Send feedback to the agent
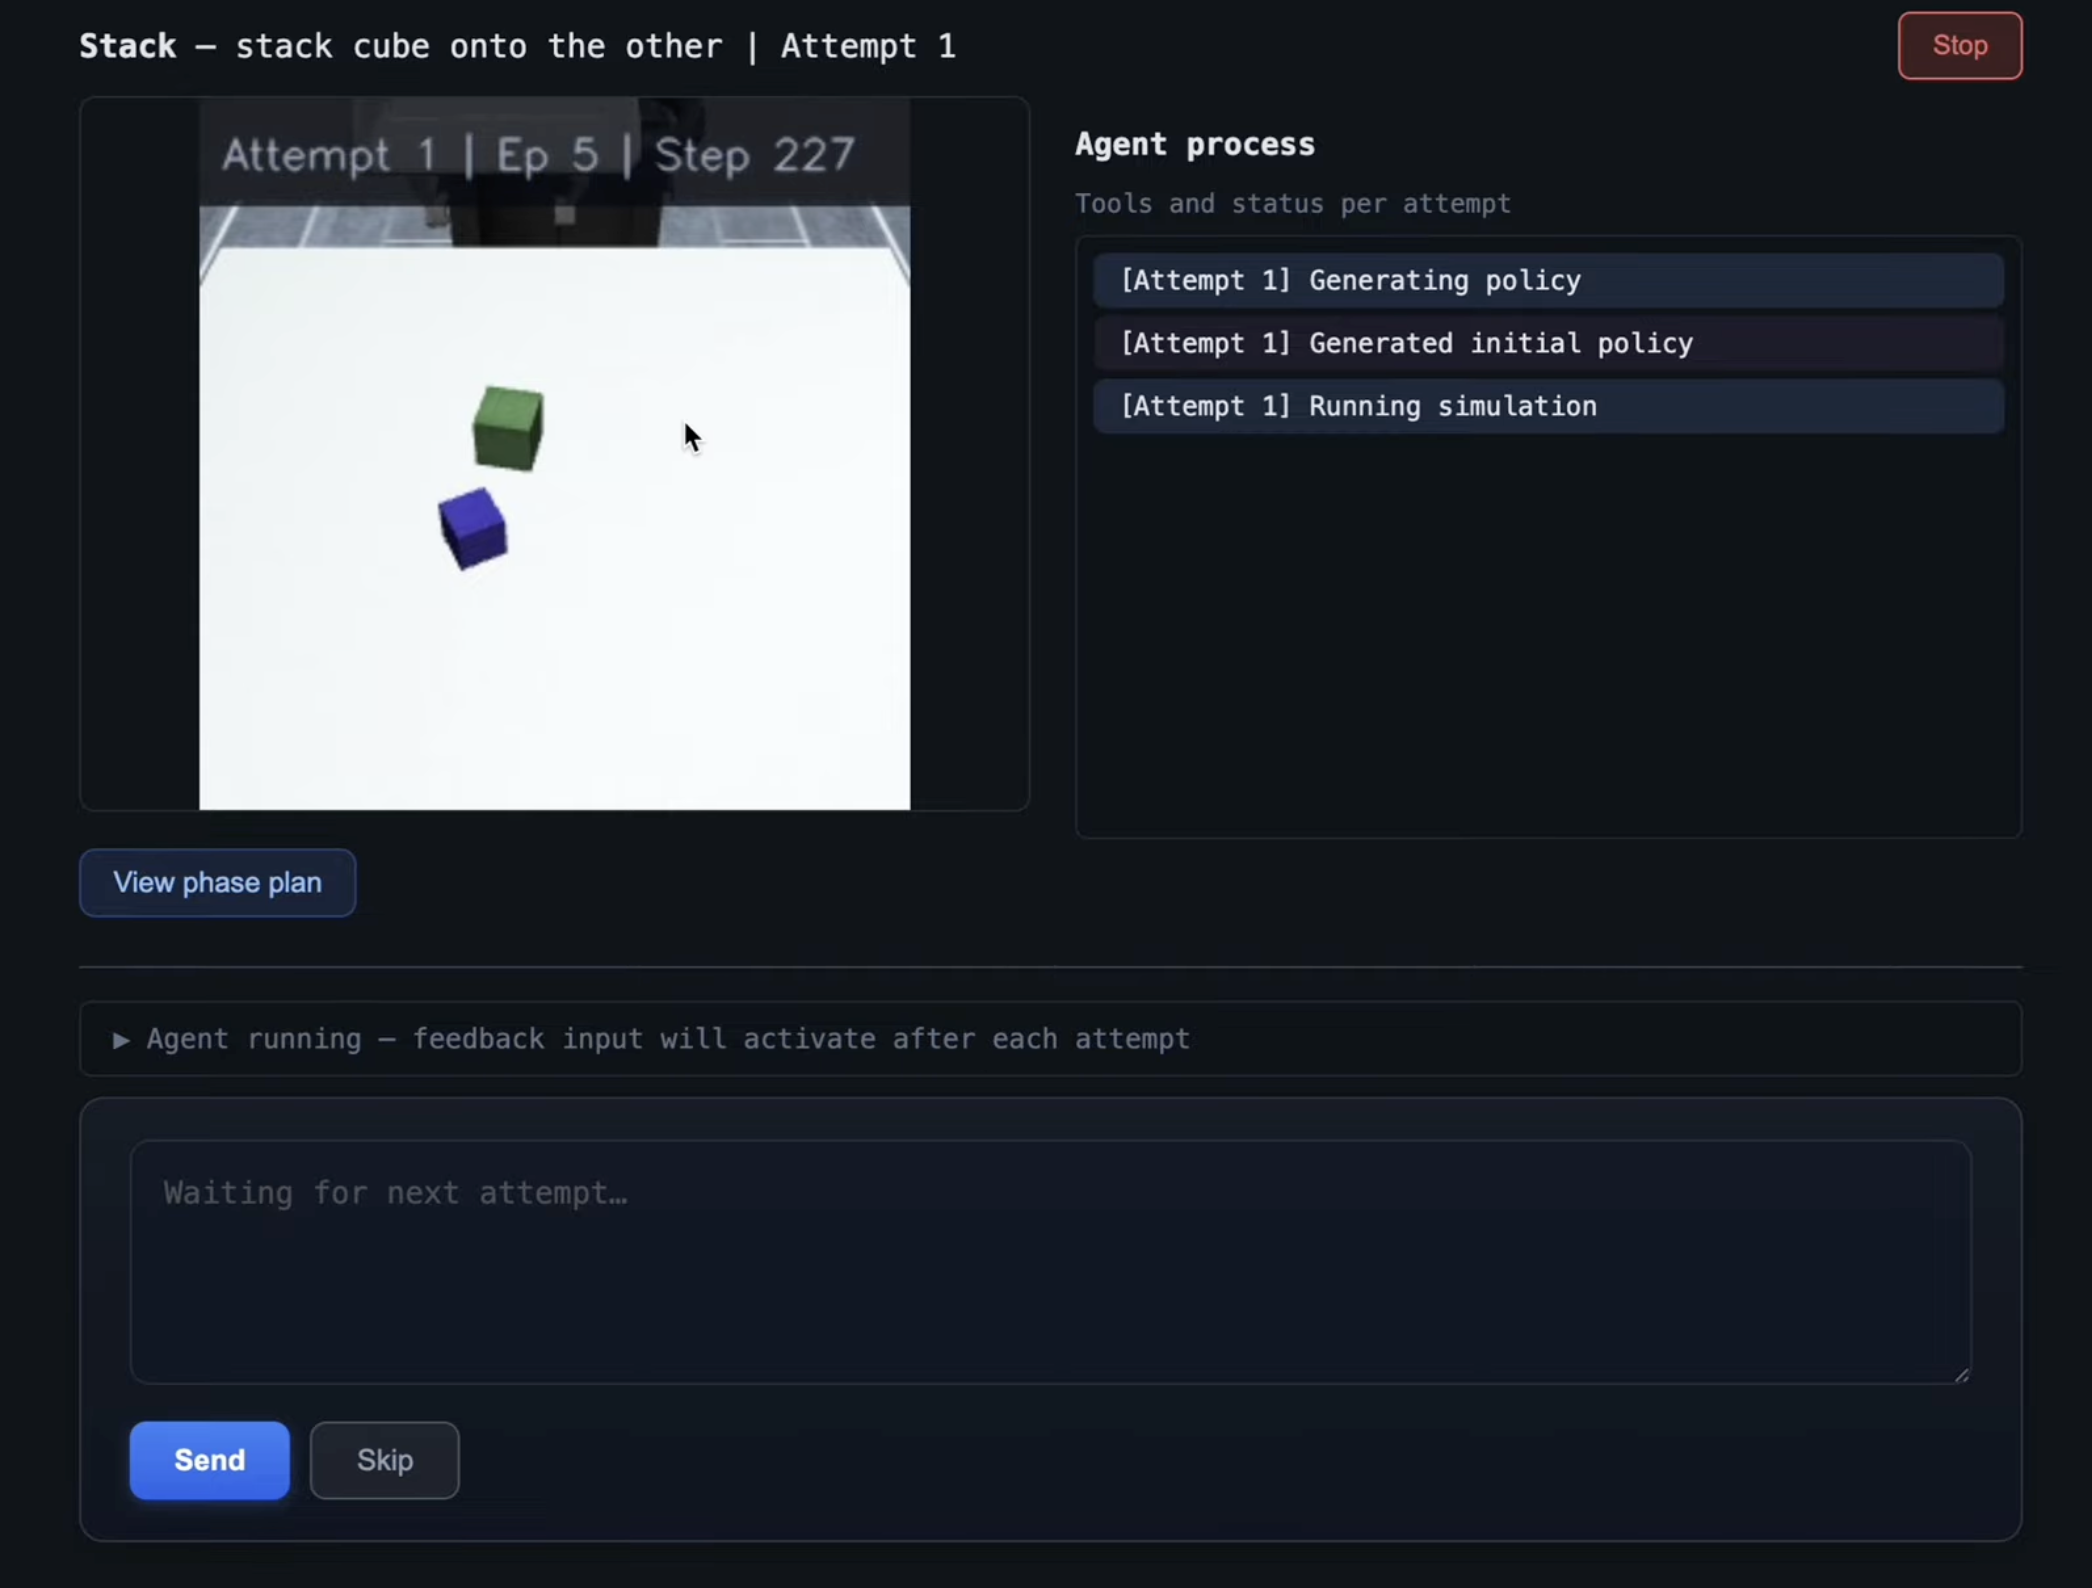The height and width of the screenshot is (1588, 2092). (x=208, y=1460)
